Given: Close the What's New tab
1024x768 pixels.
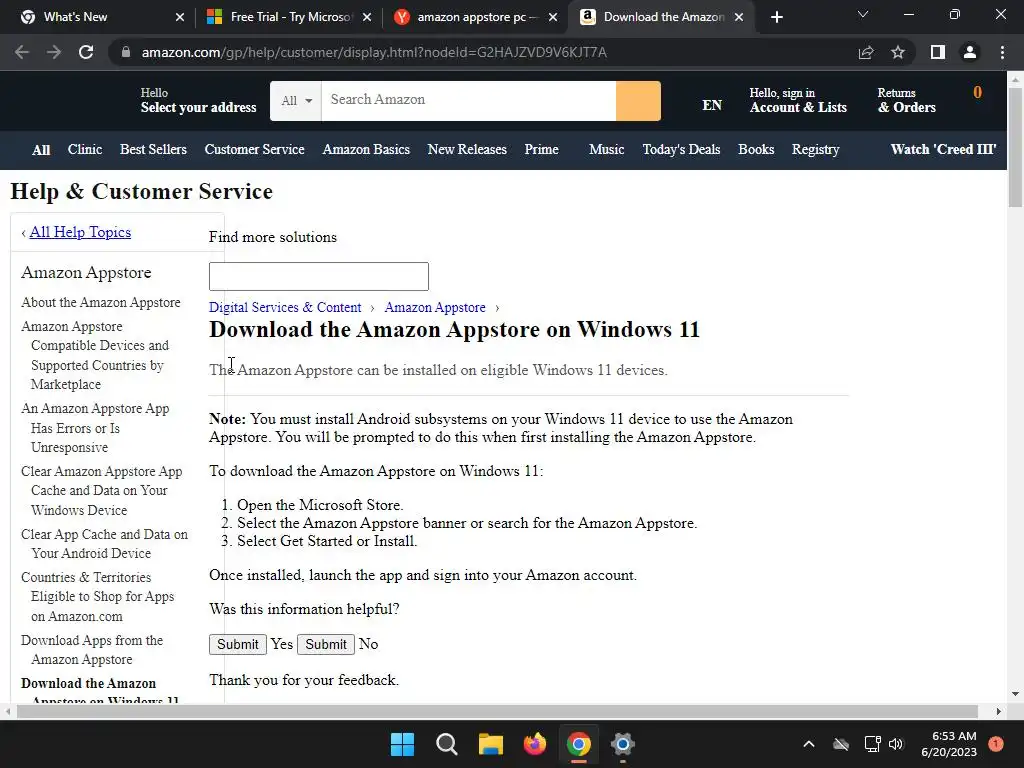Looking at the screenshot, I should [x=180, y=17].
